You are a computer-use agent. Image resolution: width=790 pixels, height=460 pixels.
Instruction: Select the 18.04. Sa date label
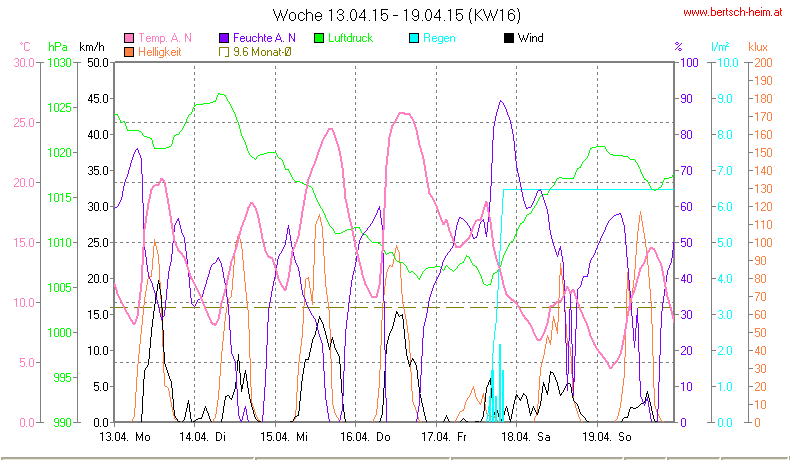coord(528,437)
